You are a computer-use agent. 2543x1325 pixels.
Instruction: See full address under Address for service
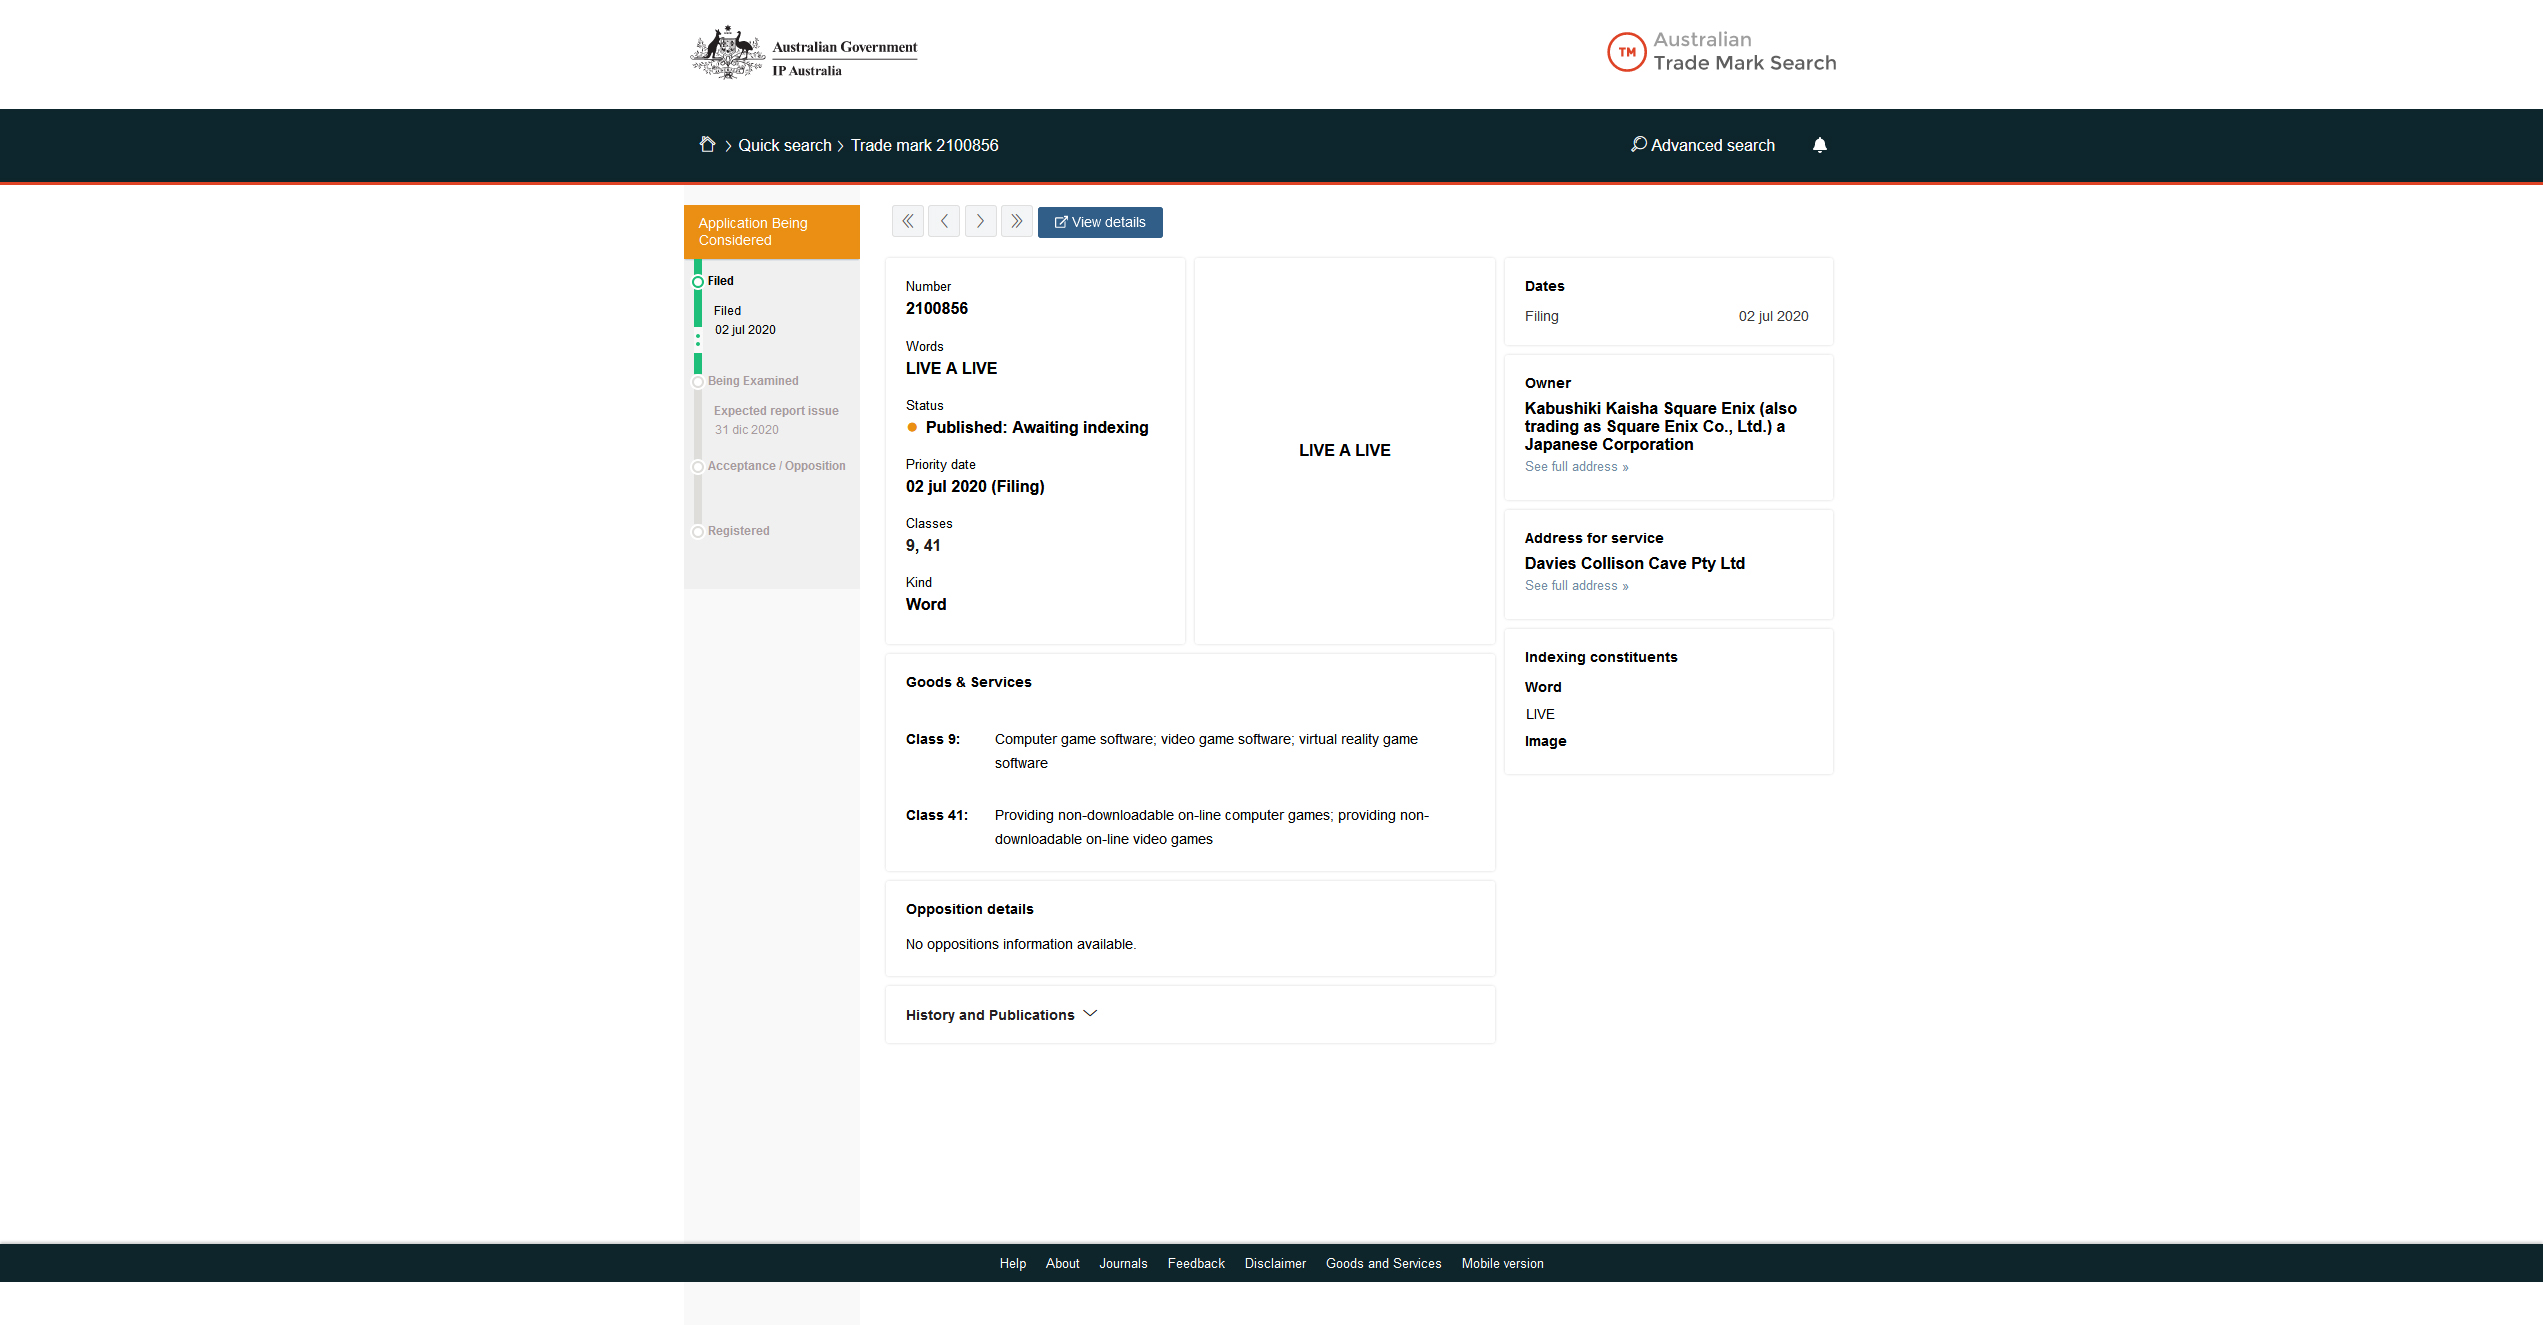[1576, 586]
